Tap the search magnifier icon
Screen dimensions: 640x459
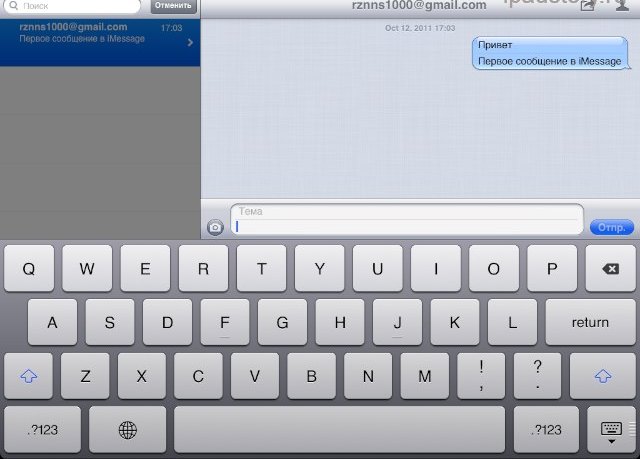pos(13,5)
